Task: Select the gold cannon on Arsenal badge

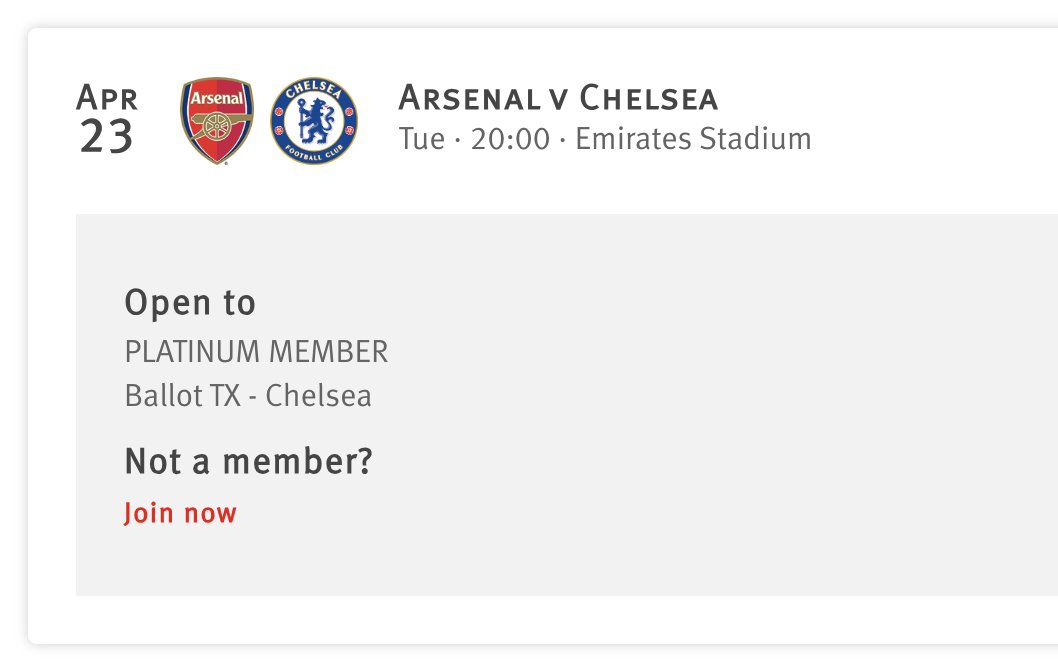Action: pos(219,125)
